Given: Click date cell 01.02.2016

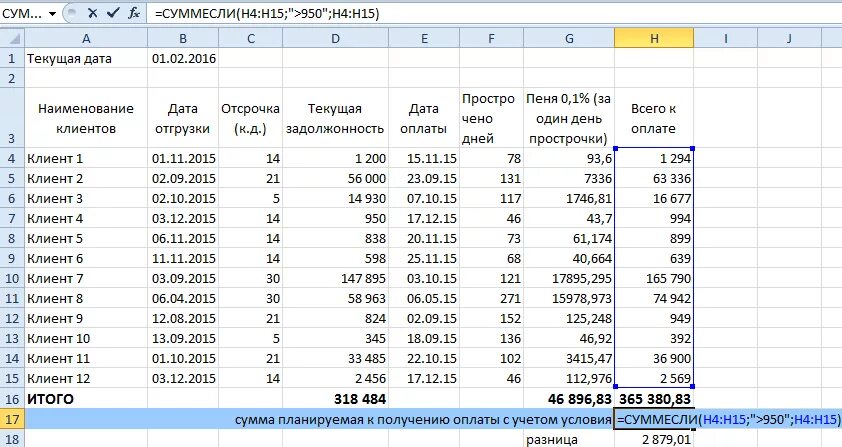Looking at the screenshot, I should (x=183, y=58).
